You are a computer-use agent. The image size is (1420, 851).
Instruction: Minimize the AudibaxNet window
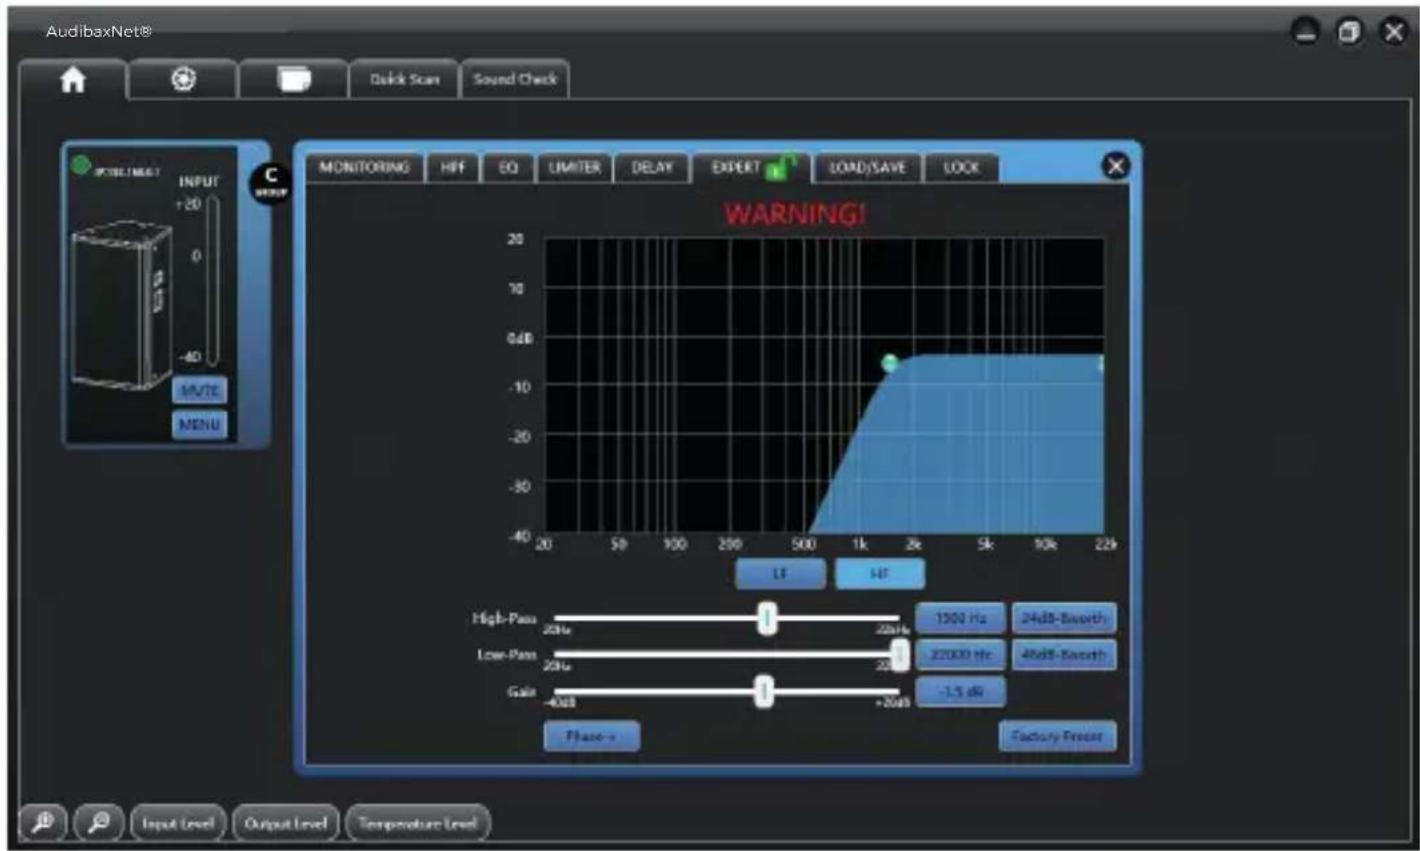(x=1307, y=32)
